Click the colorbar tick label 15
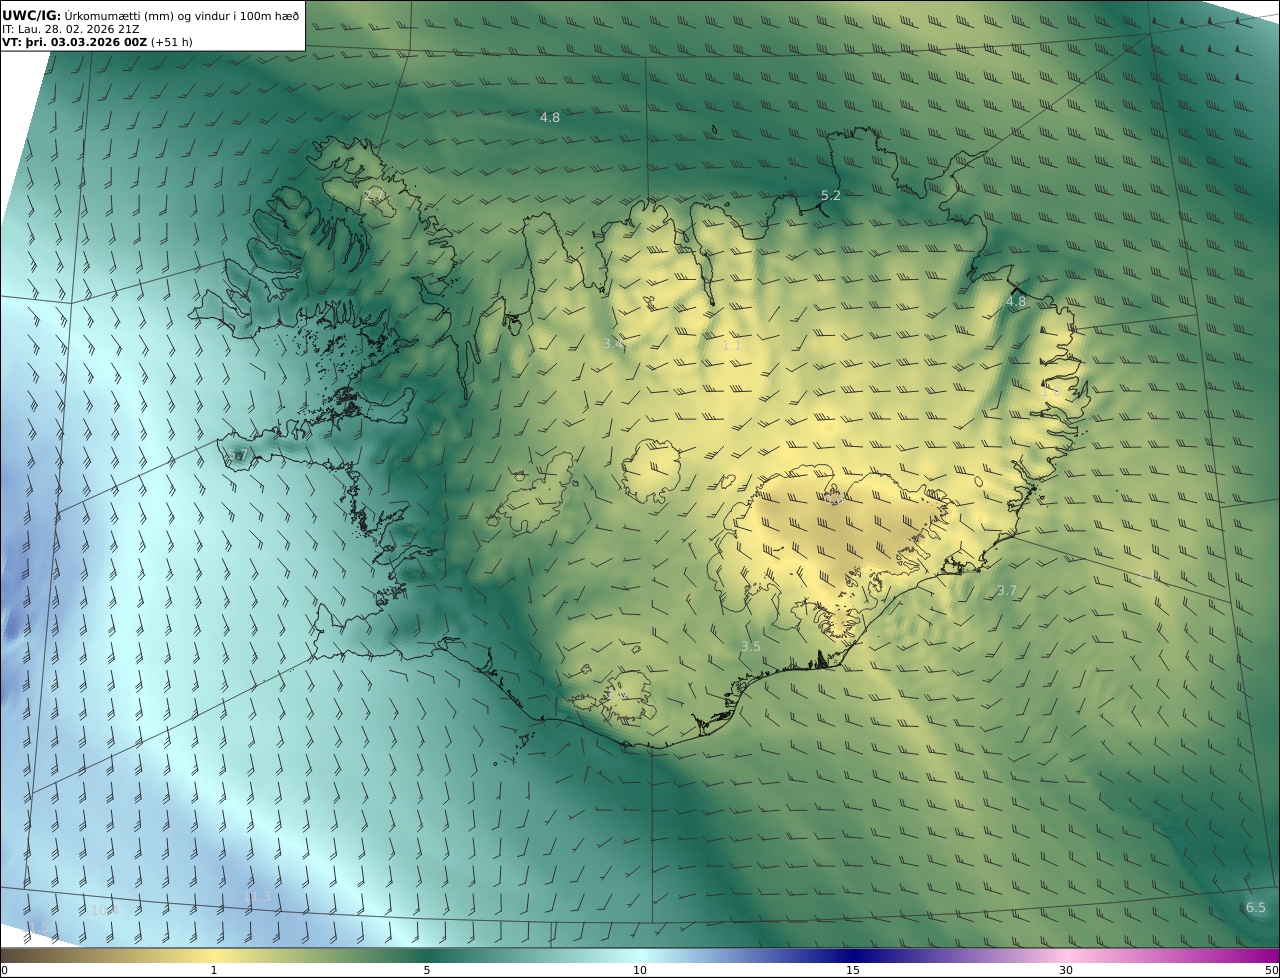The width and height of the screenshot is (1280, 978). [853, 970]
